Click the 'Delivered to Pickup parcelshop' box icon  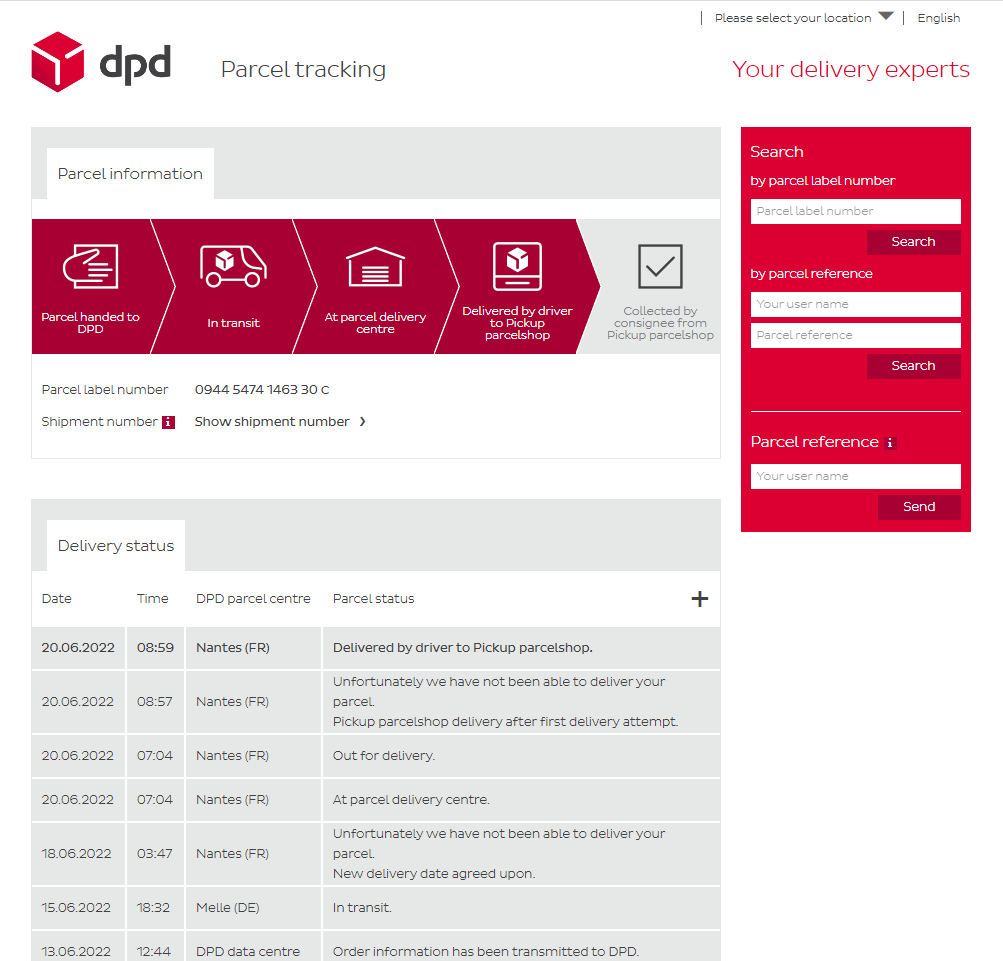pyautogui.click(x=517, y=266)
